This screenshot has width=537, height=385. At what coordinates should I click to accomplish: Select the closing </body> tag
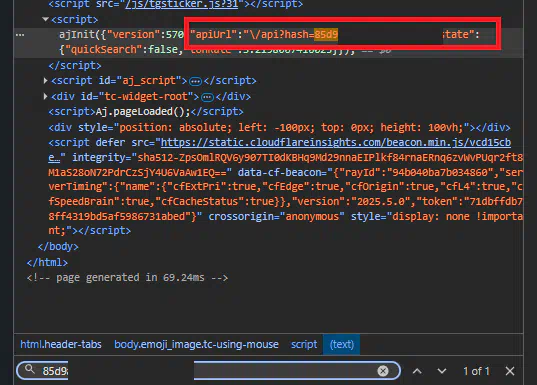(x=58, y=246)
